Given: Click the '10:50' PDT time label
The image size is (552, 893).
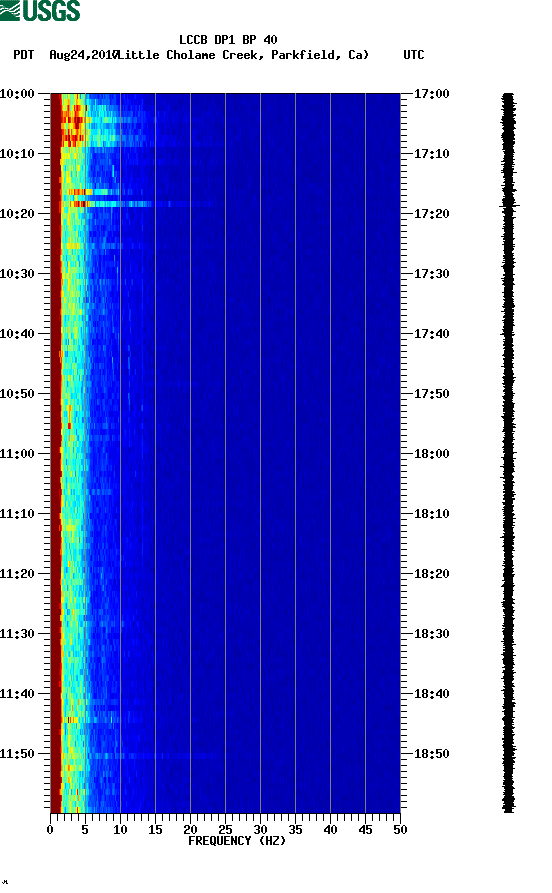Looking at the screenshot, I should point(17,394).
